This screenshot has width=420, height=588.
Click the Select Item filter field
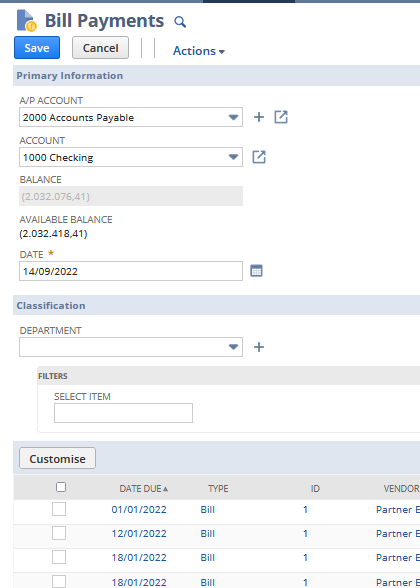point(123,413)
